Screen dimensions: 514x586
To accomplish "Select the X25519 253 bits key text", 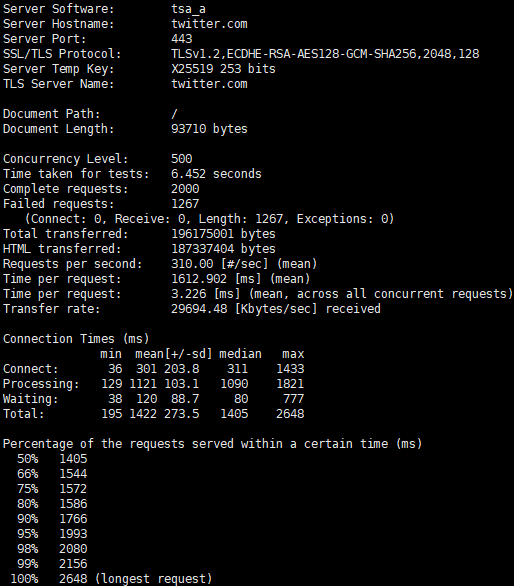I will (224, 69).
